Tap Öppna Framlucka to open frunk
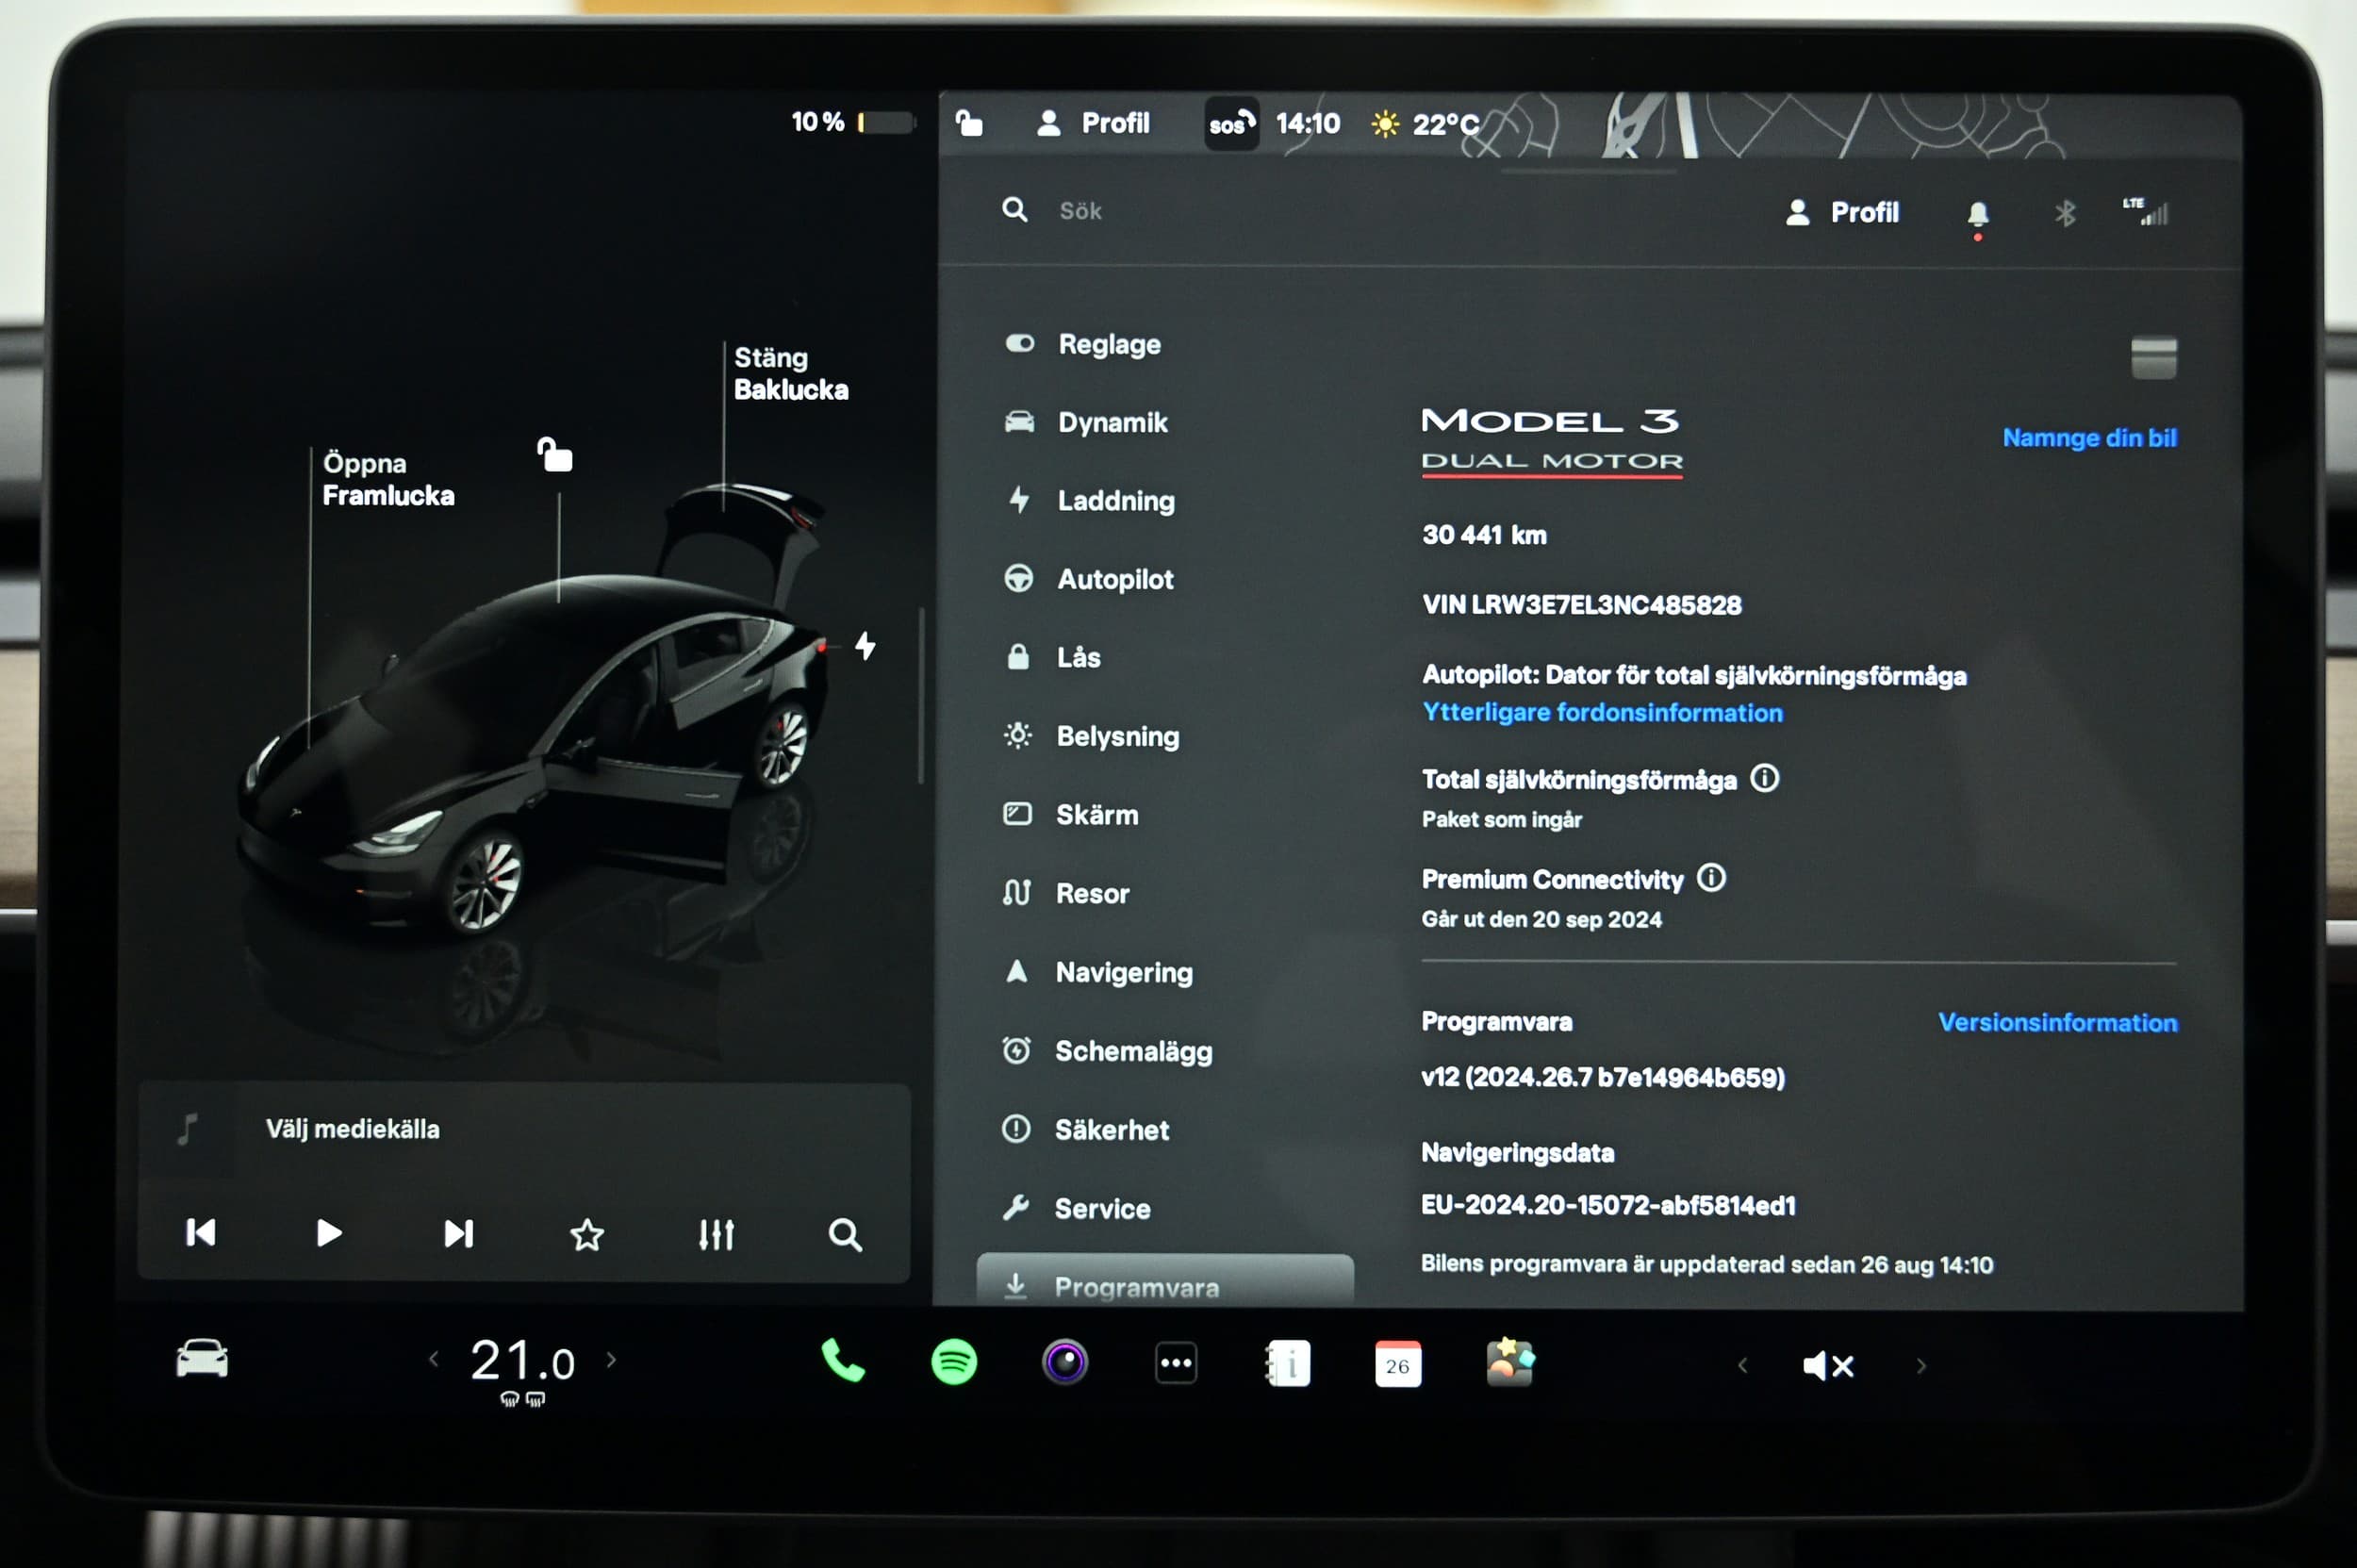This screenshot has height=1568, width=2357. coord(388,480)
